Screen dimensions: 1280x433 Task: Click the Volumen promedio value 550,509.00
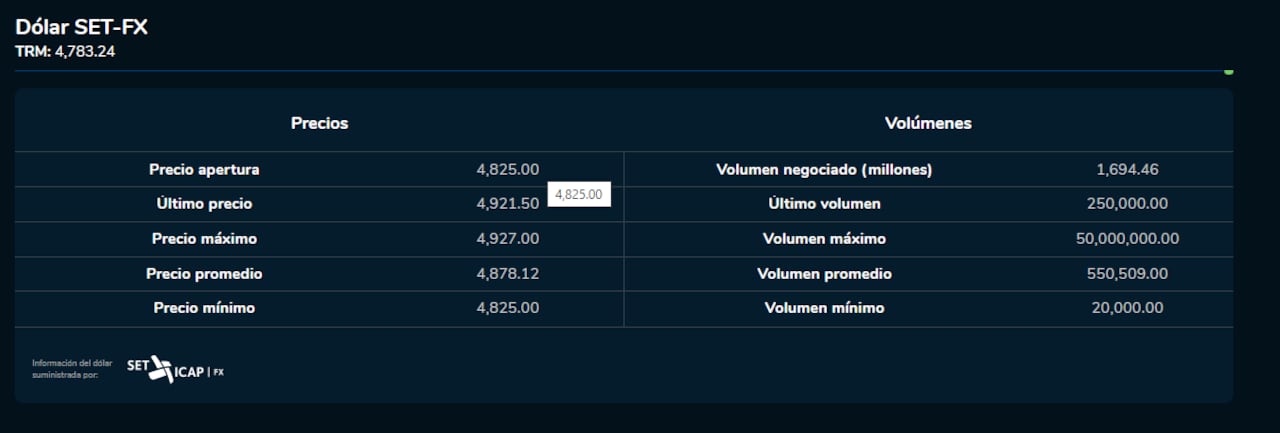[1127, 274]
